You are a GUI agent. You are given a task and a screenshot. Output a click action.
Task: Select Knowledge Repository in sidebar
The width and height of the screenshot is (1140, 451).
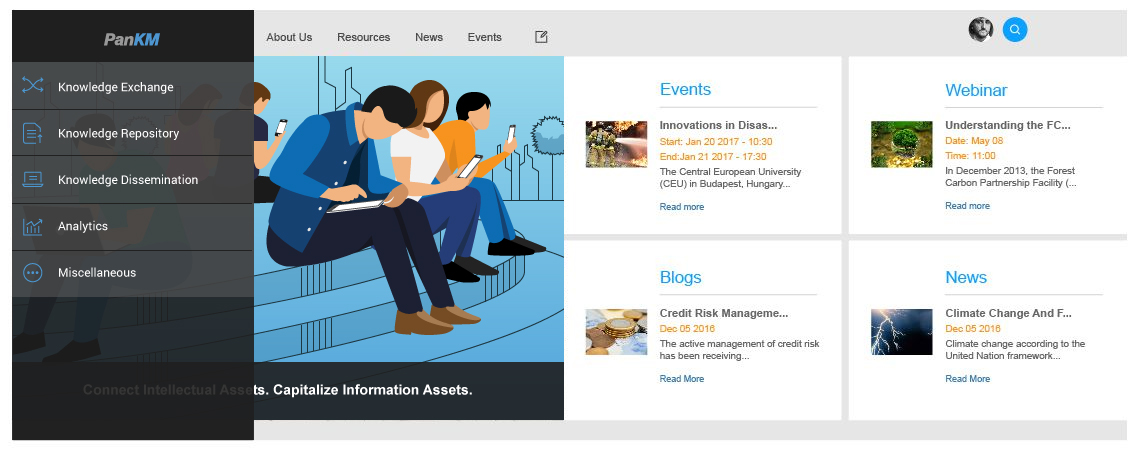coord(133,133)
